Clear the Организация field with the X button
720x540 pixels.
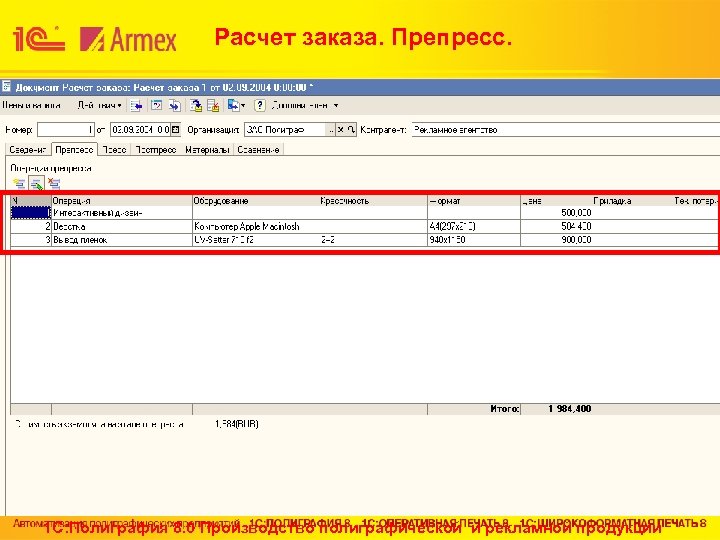click(341, 130)
